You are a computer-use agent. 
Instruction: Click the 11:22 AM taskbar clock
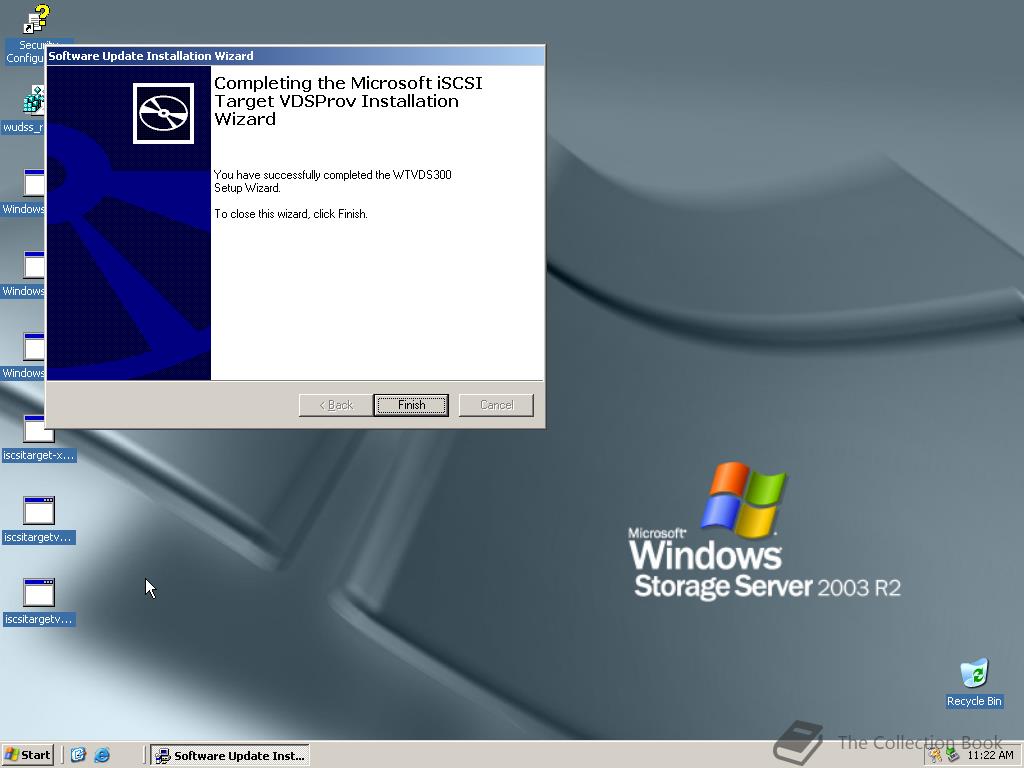pos(990,756)
